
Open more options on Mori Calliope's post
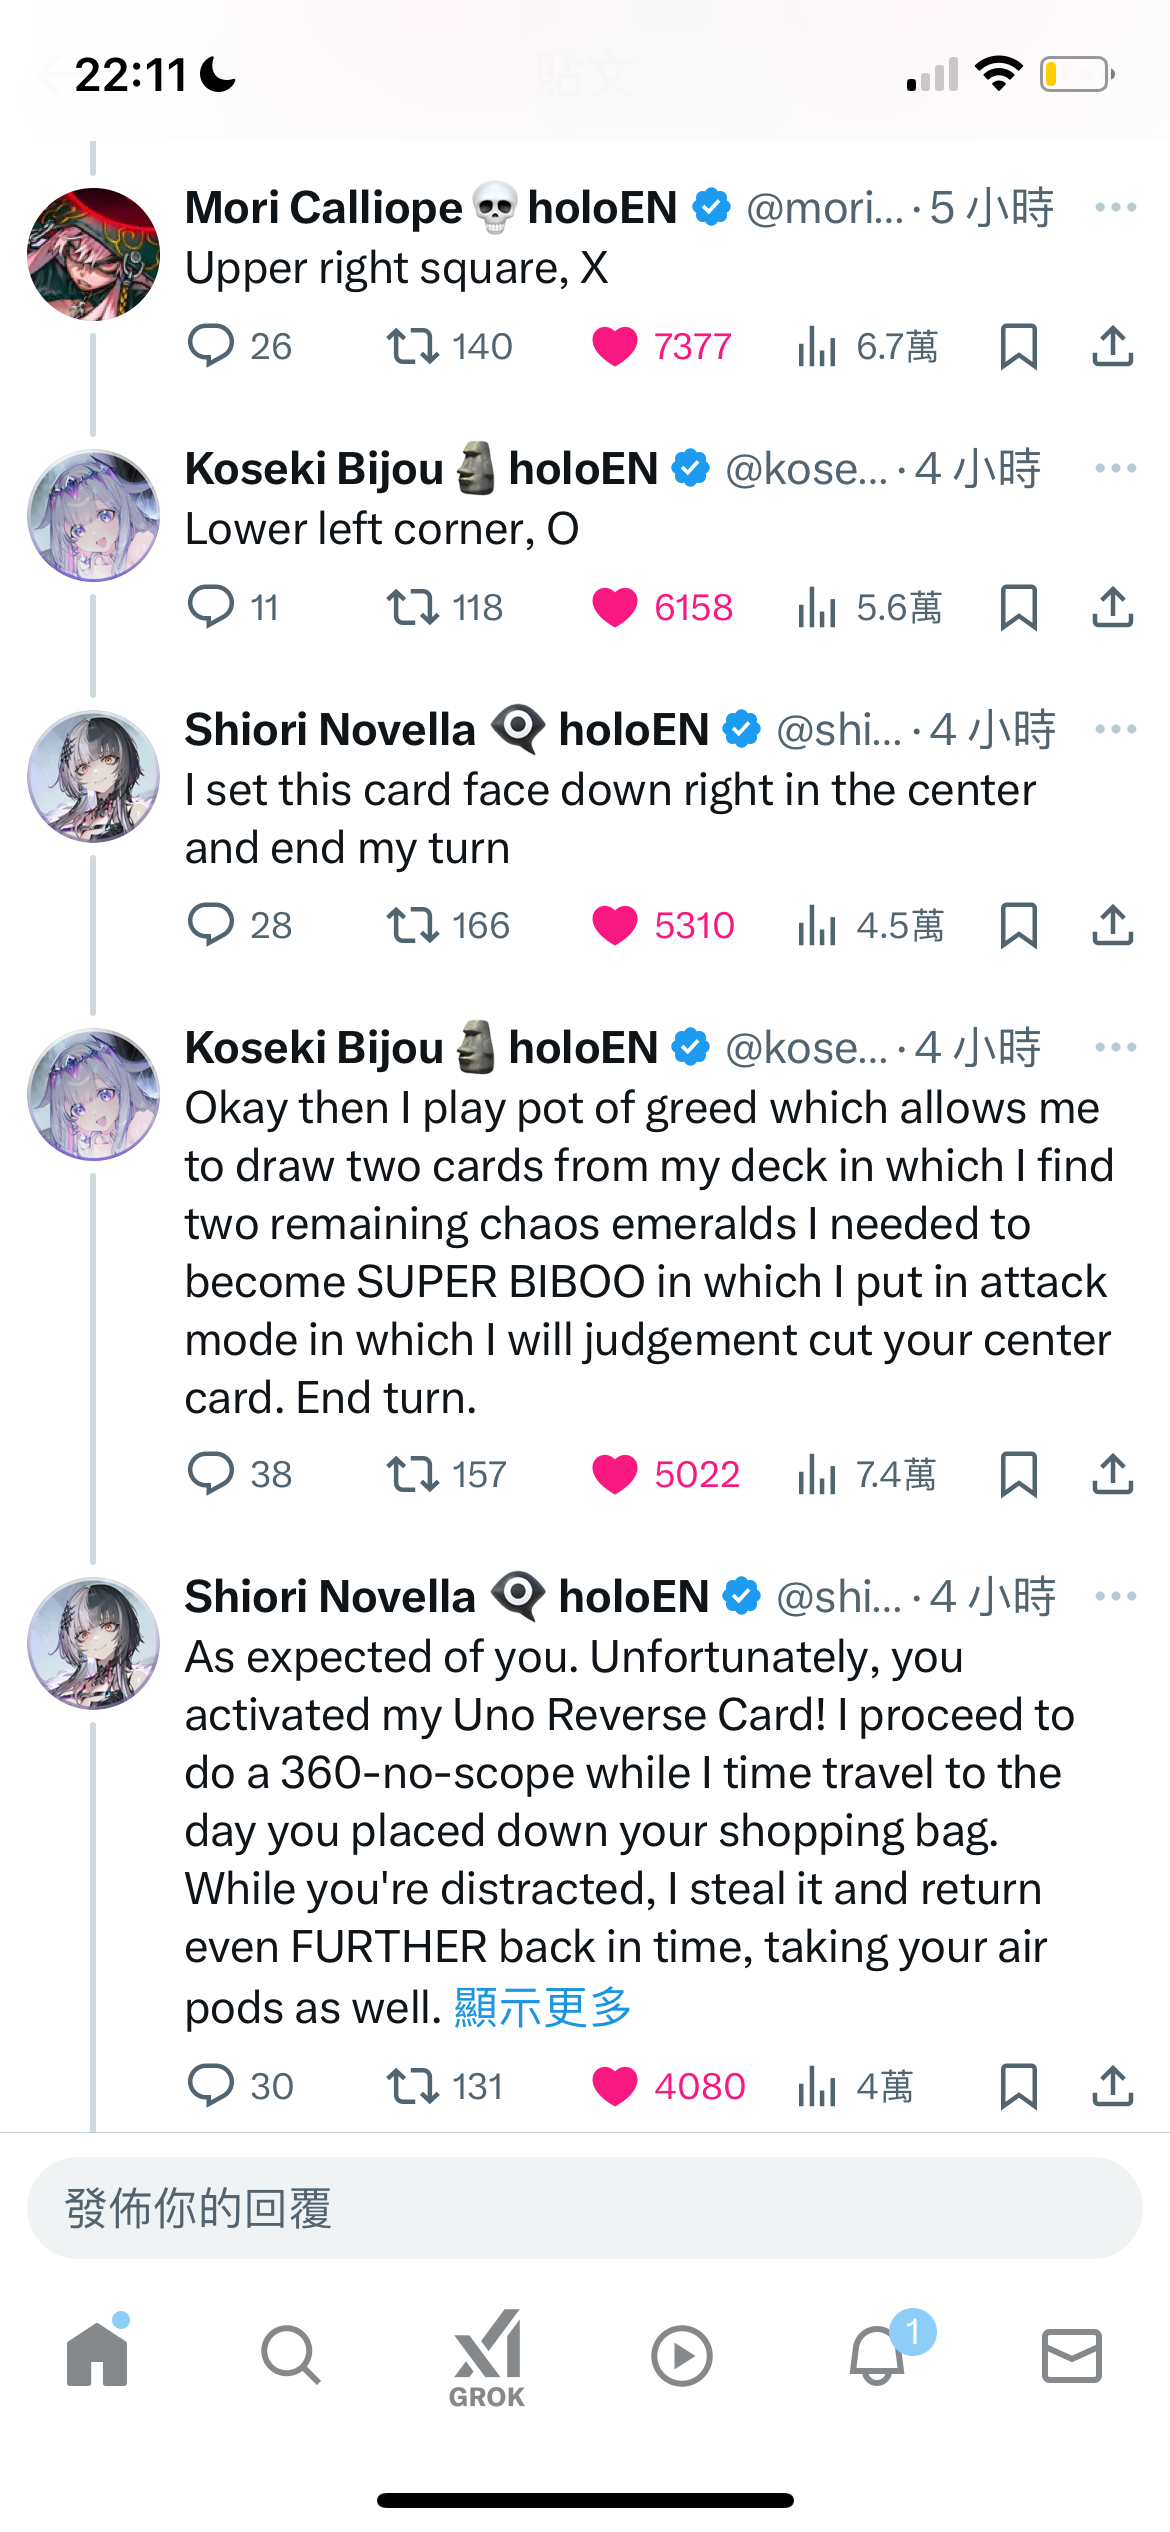tap(1115, 207)
